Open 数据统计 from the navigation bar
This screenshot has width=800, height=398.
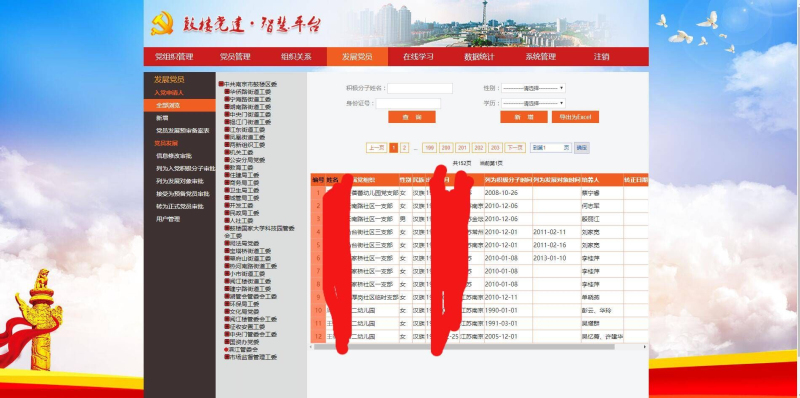479,57
